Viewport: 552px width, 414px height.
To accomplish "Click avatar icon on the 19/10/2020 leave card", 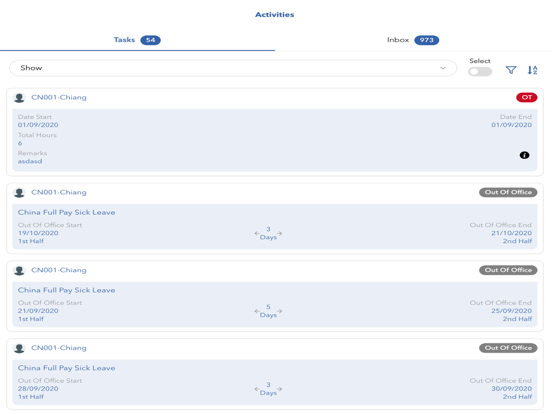I will (x=19, y=193).
